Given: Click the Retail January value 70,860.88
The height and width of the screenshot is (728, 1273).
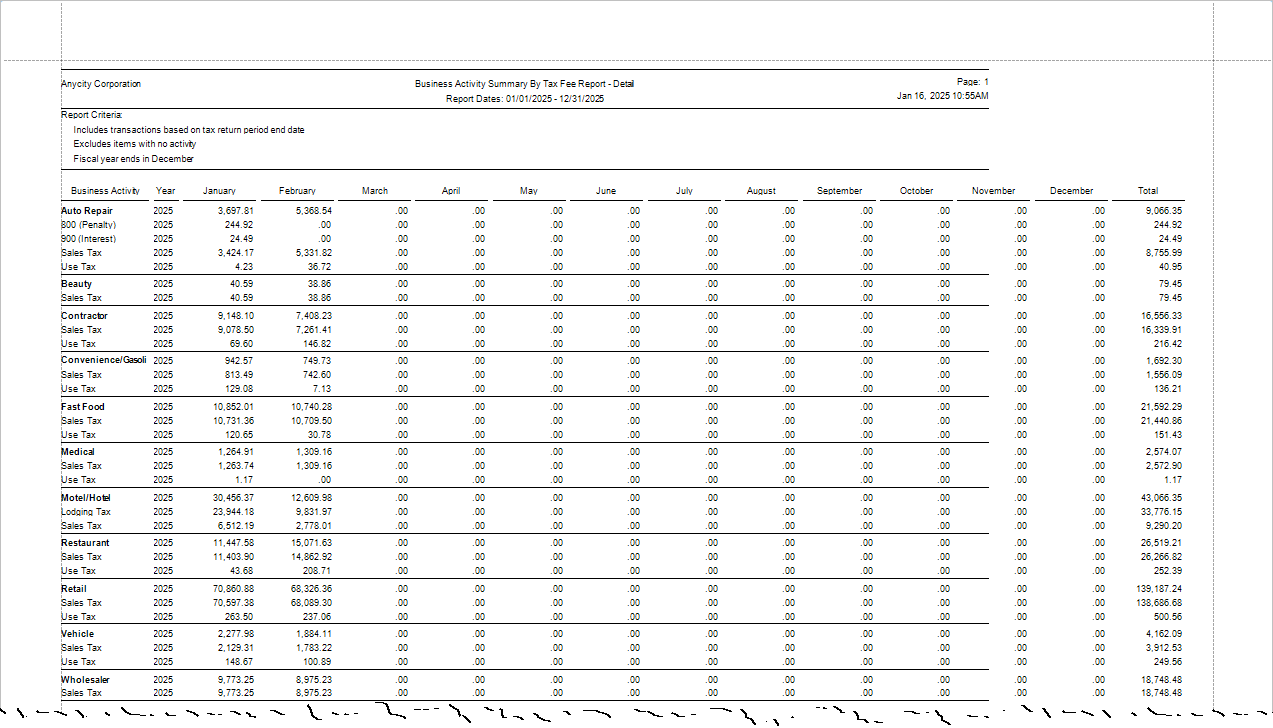Looking at the screenshot, I should coord(228,589).
